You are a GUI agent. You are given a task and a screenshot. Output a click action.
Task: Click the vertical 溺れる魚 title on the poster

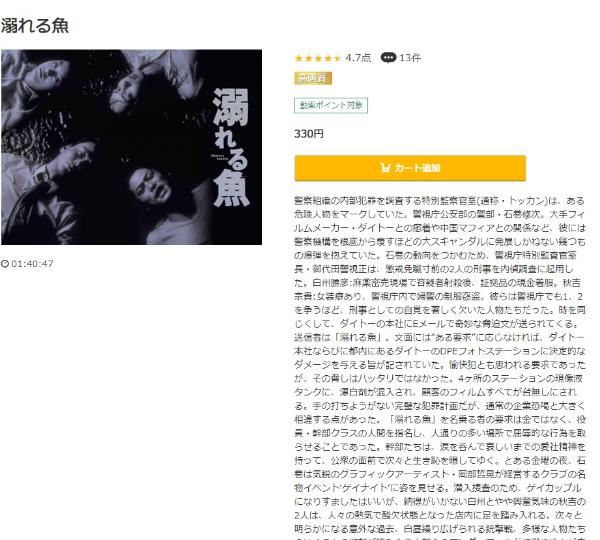click(x=231, y=148)
